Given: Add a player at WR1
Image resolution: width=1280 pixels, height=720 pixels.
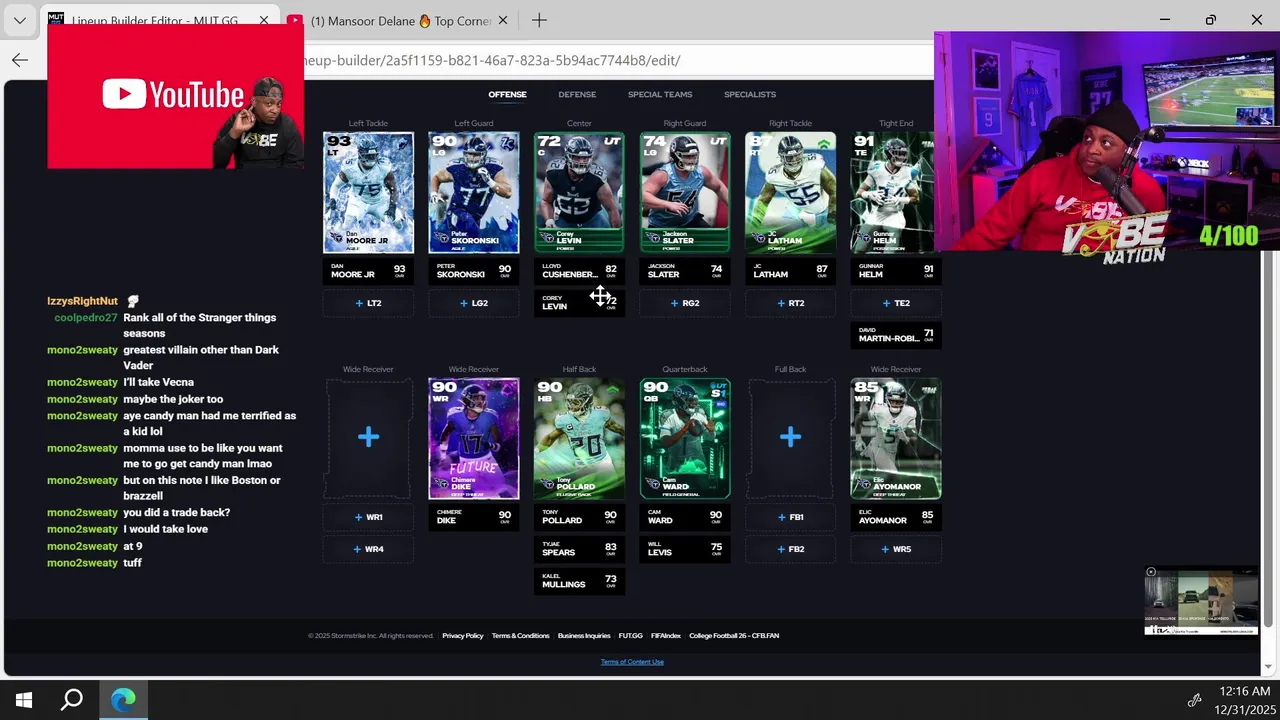Looking at the screenshot, I should tap(368, 517).
